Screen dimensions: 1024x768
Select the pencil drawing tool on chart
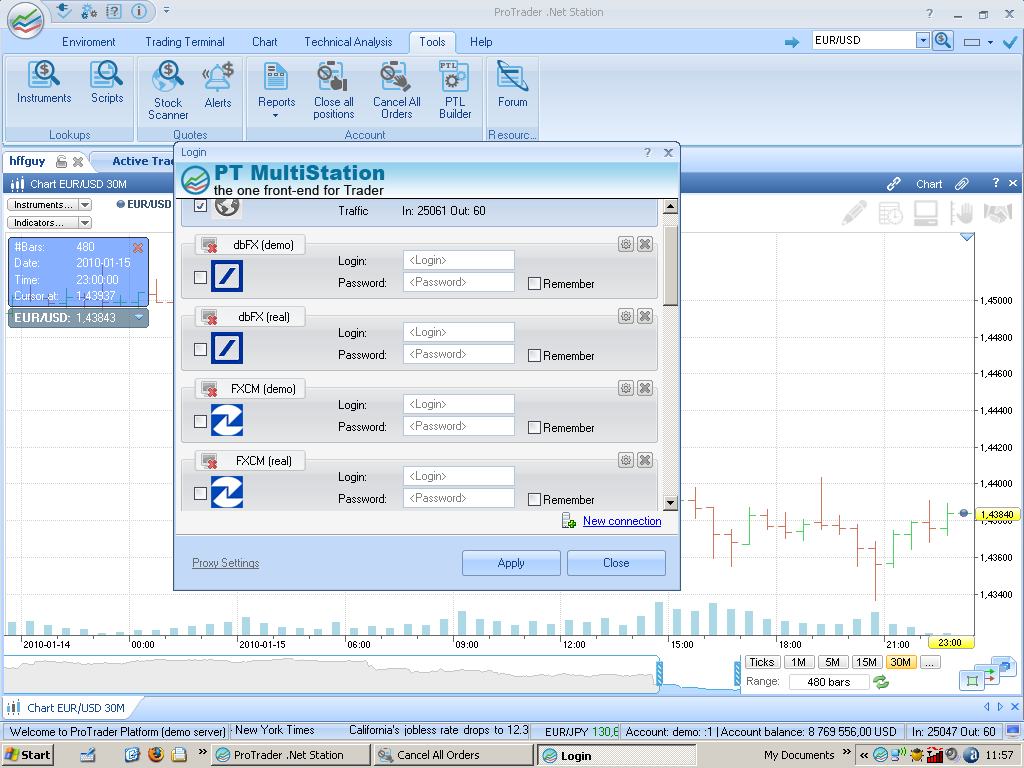[854, 213]
